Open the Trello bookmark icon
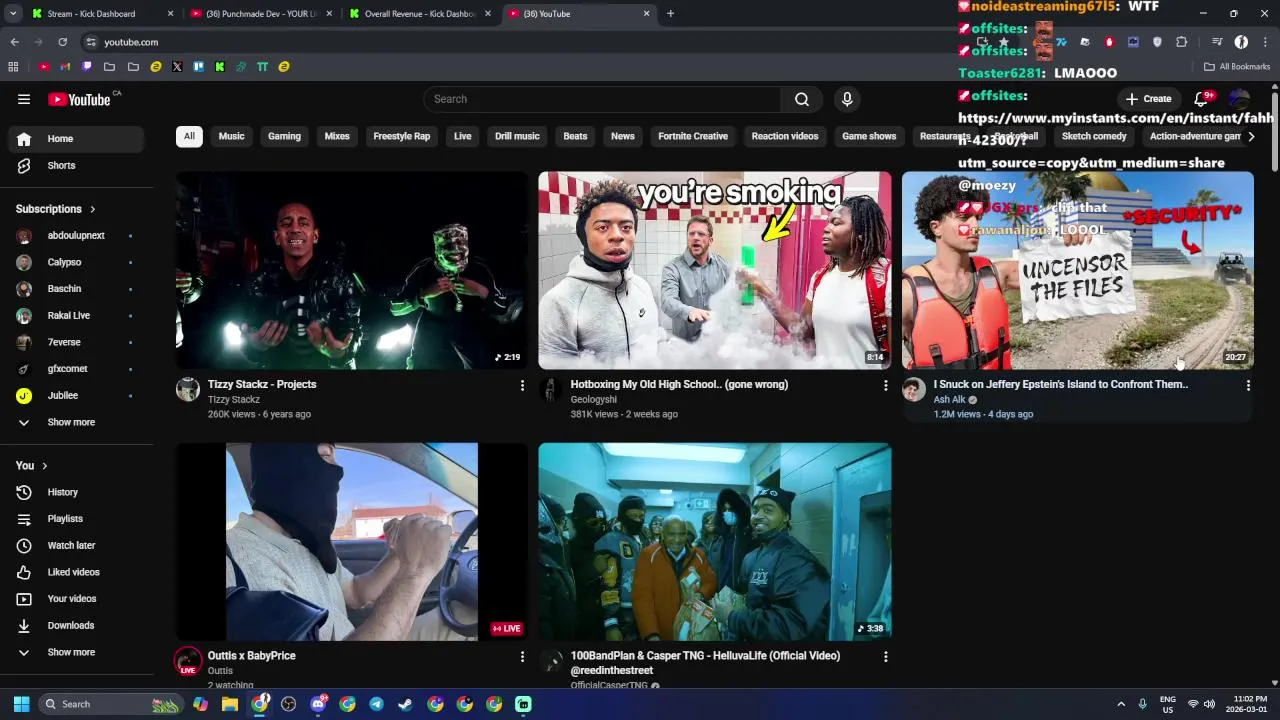Image resolution: width=1280 pixels, height=720 pixels. [x=198, y=67]
